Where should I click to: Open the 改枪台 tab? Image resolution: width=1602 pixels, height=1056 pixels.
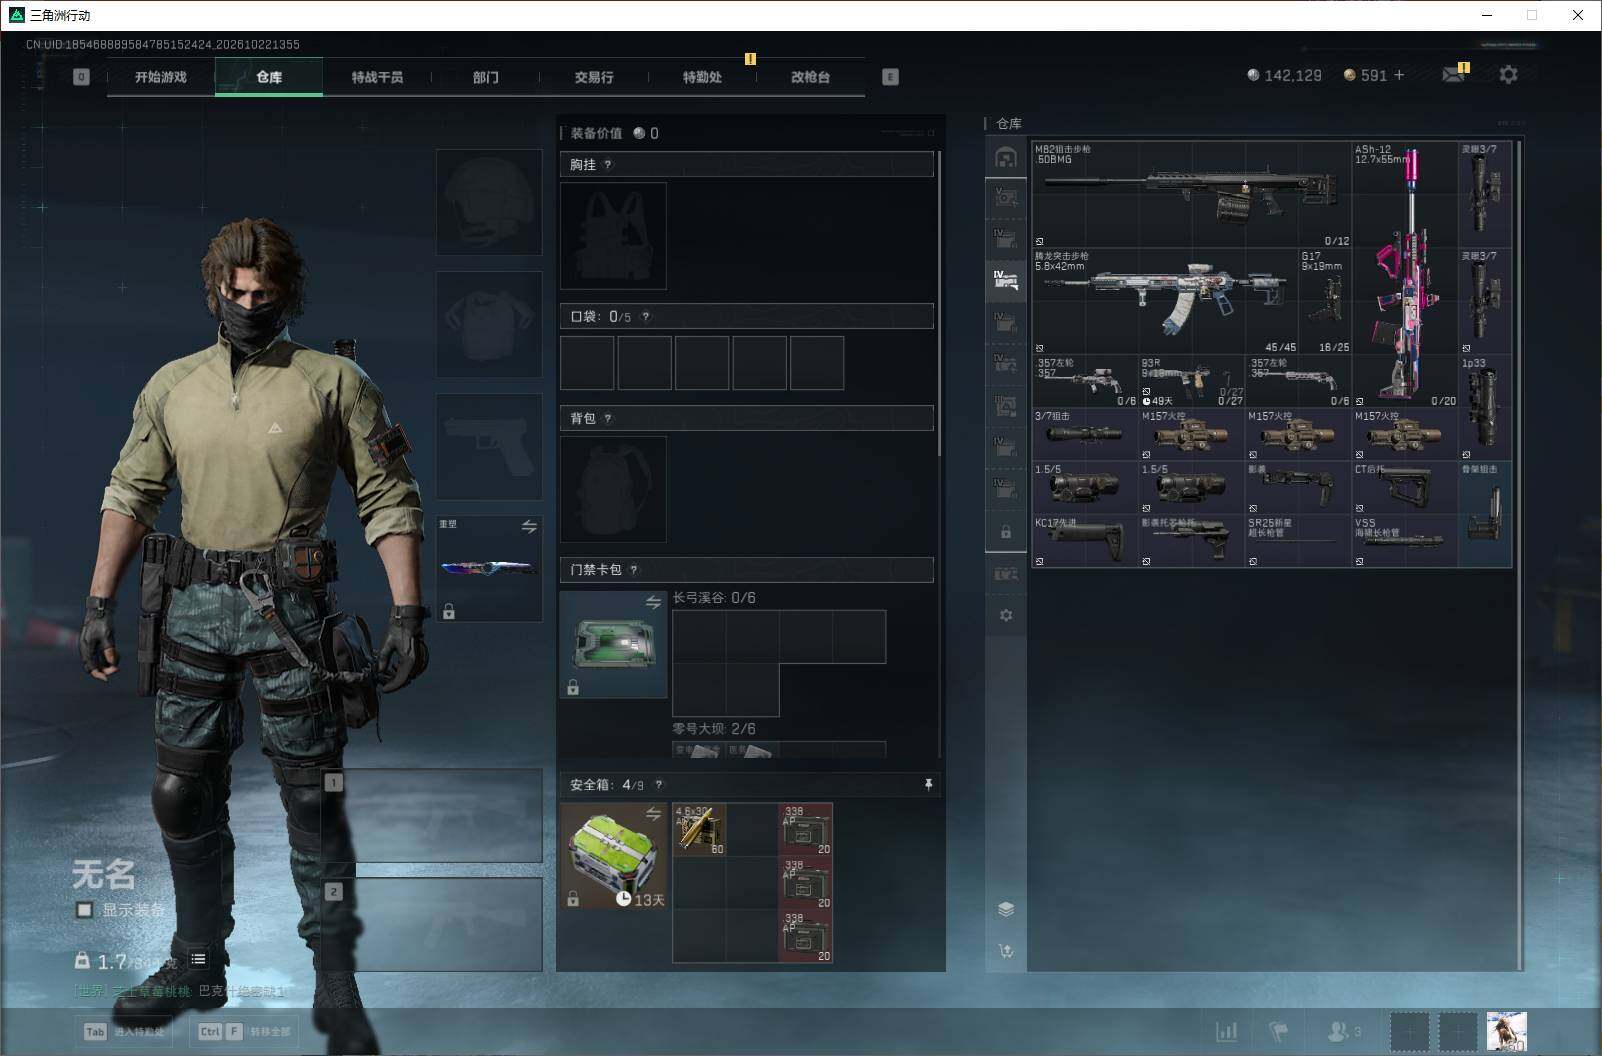point(810,77)
